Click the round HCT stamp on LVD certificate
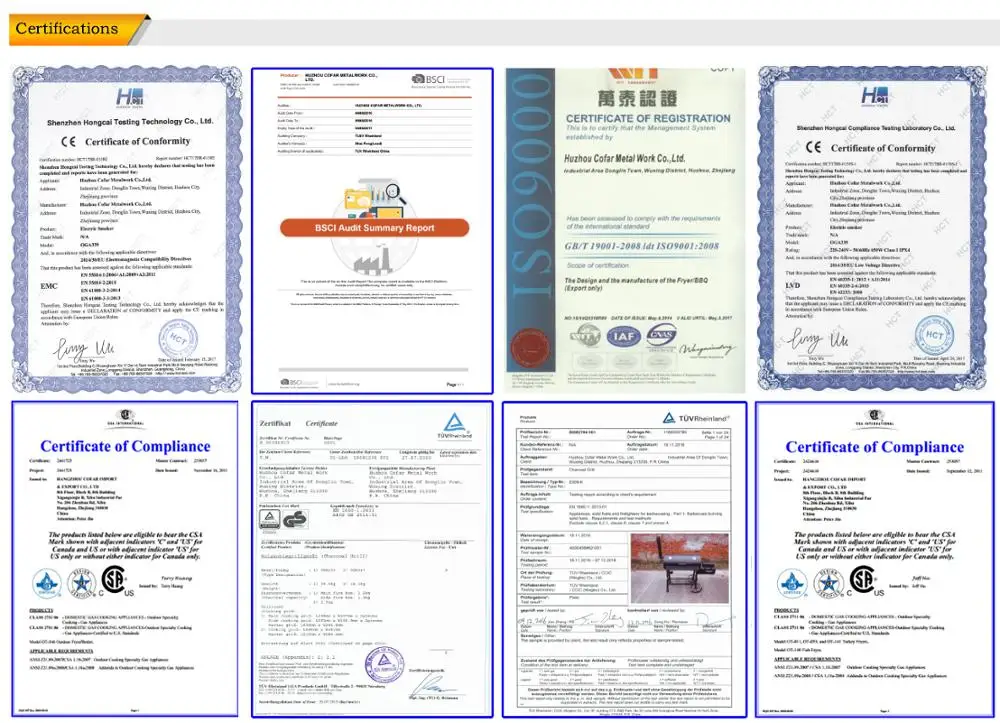1000x723 pixels. tap(934, 335)
